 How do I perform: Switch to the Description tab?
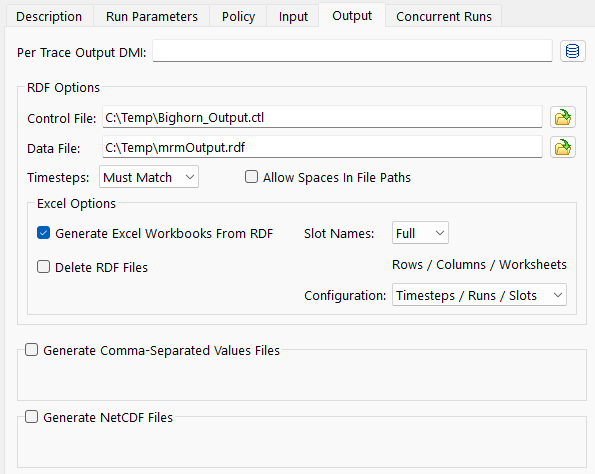[49, 17]
